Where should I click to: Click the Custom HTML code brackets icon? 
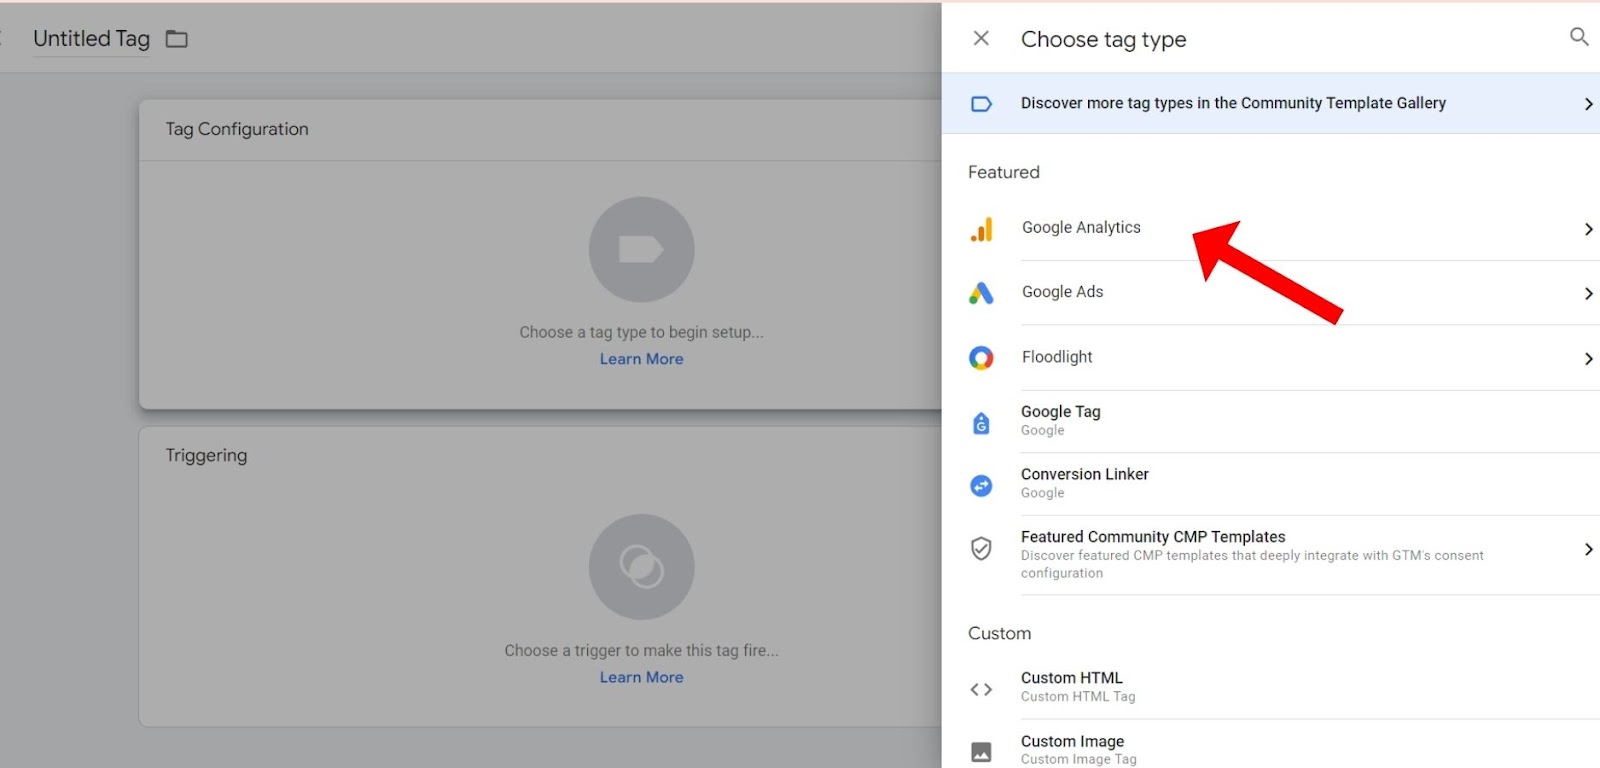pos(982,689)
